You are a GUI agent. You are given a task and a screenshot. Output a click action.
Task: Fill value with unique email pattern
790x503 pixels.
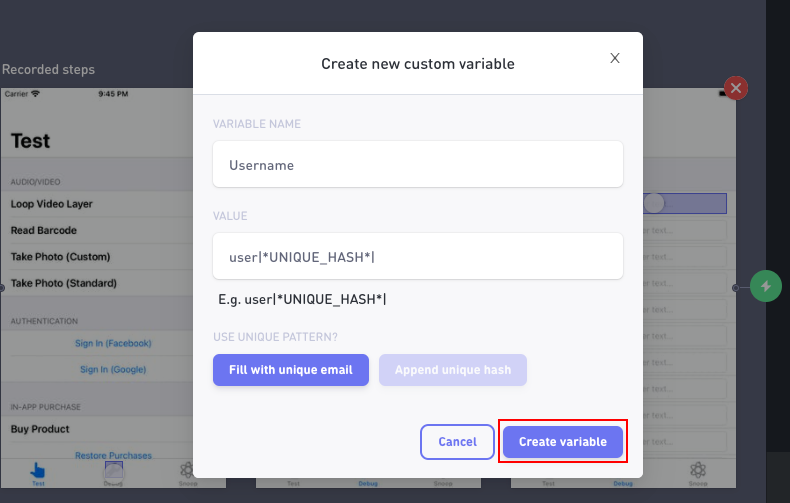[x=291, y=370]
